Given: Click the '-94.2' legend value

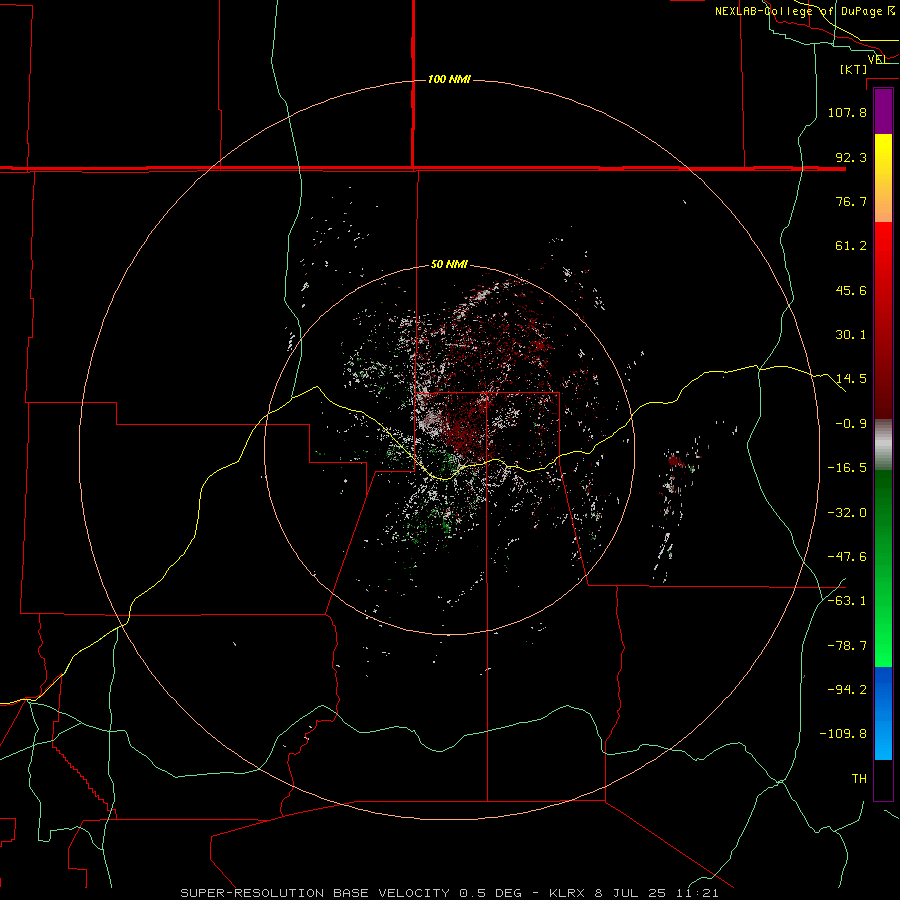Looking at the screenshot, I should tap(847, 690).
